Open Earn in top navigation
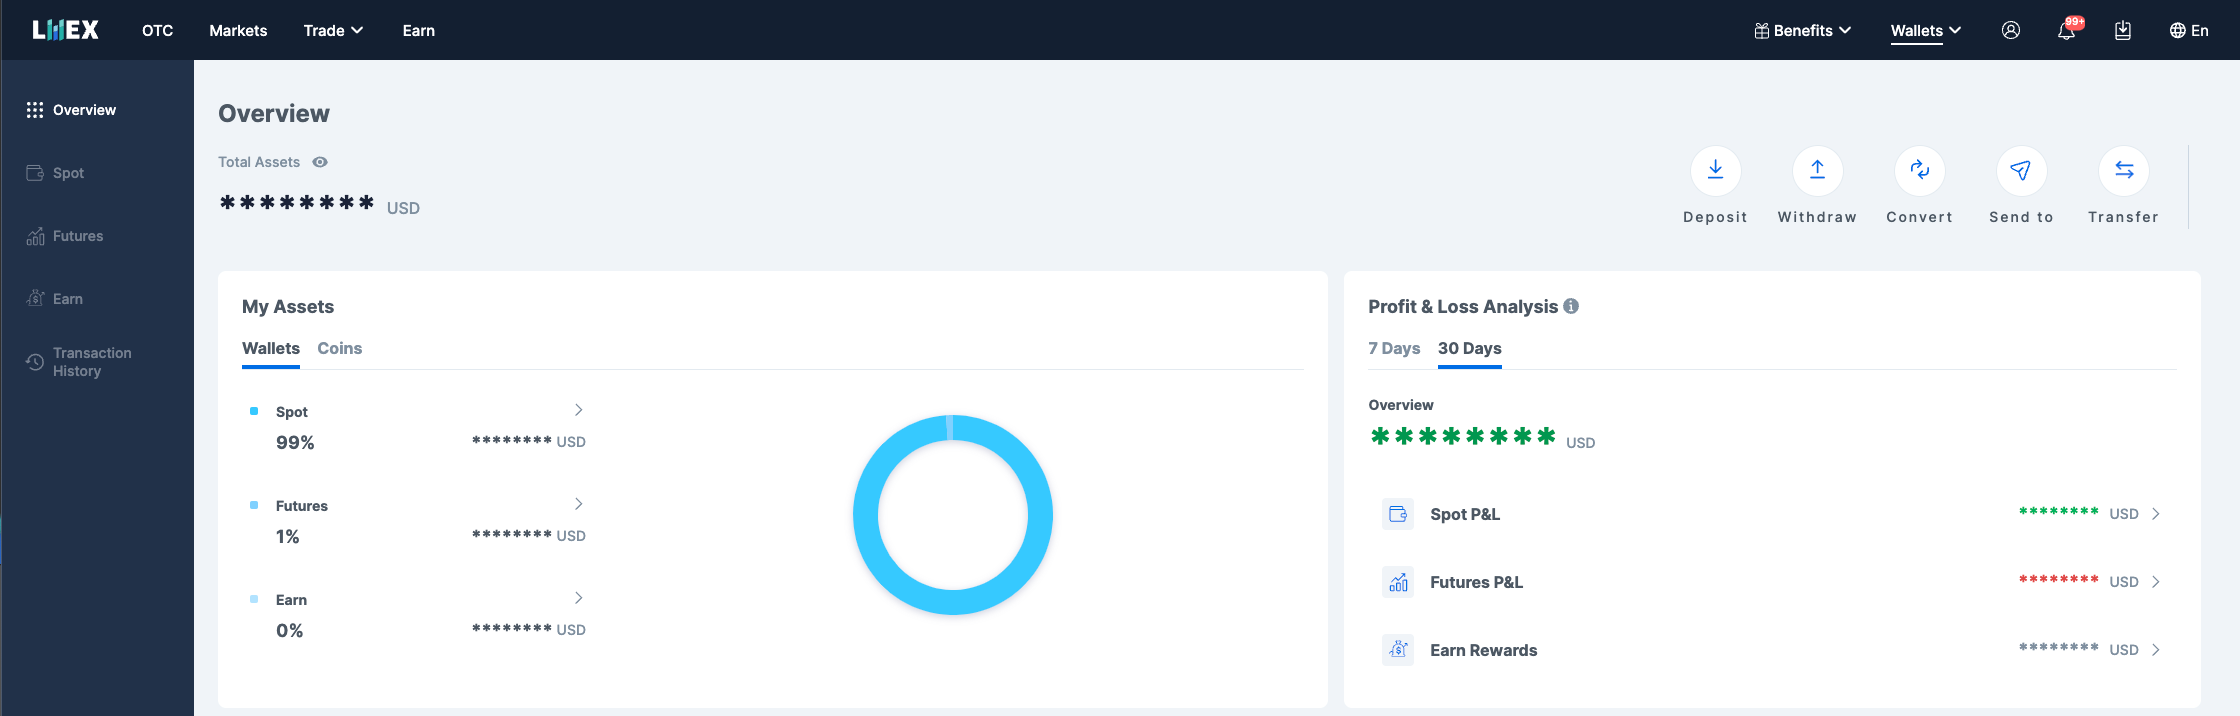The image size is (2240, 716). 419,30
